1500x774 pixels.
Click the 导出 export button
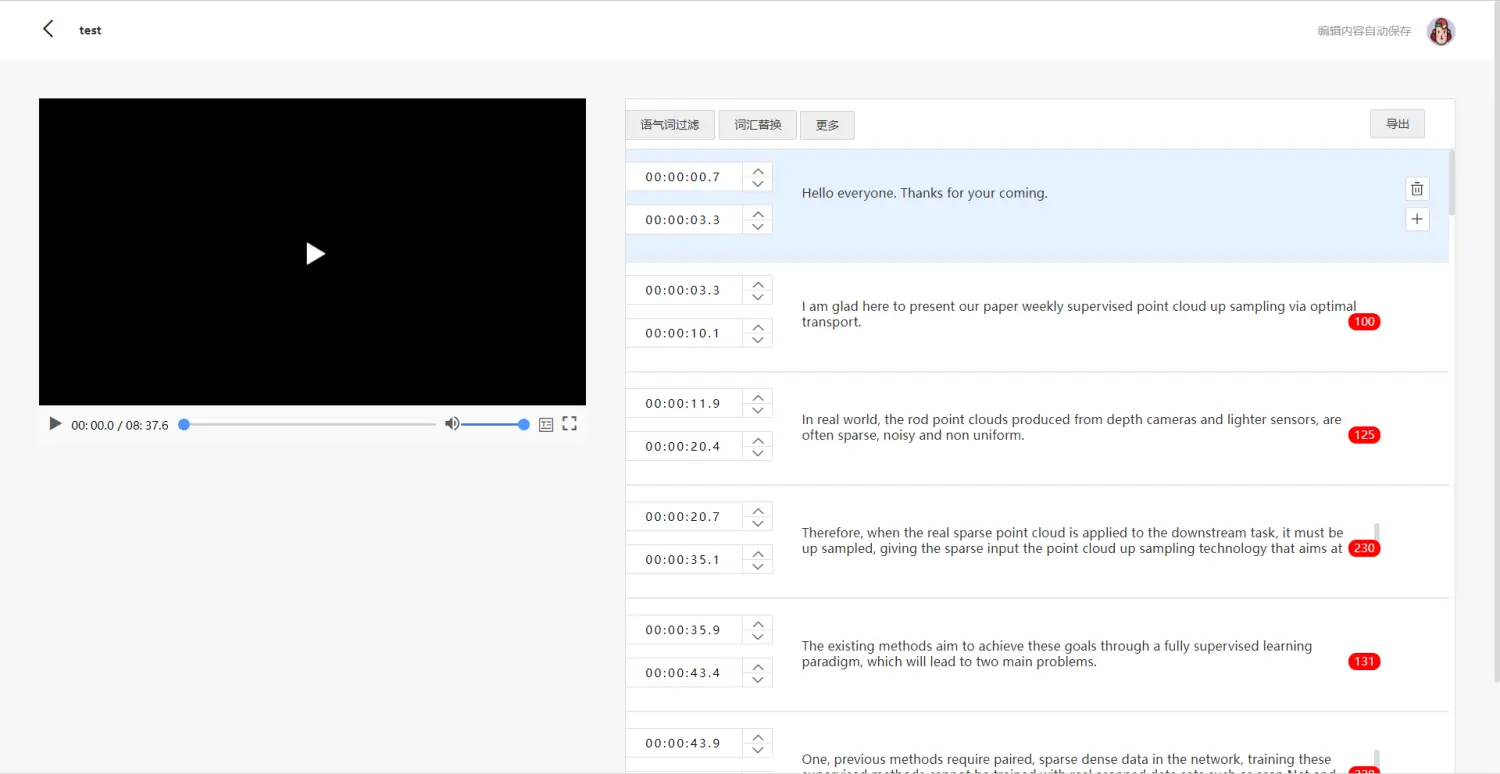coord(1397,124)
